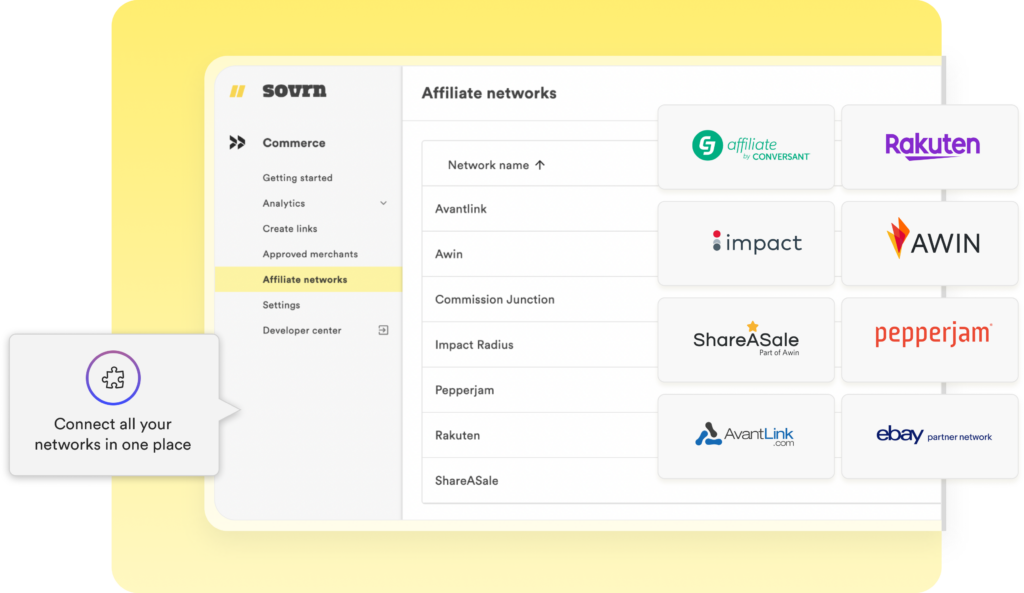Screen dimensions: 1024x593
Task: Click the Commerce double-chevron icon
Action: click(237, 142)
